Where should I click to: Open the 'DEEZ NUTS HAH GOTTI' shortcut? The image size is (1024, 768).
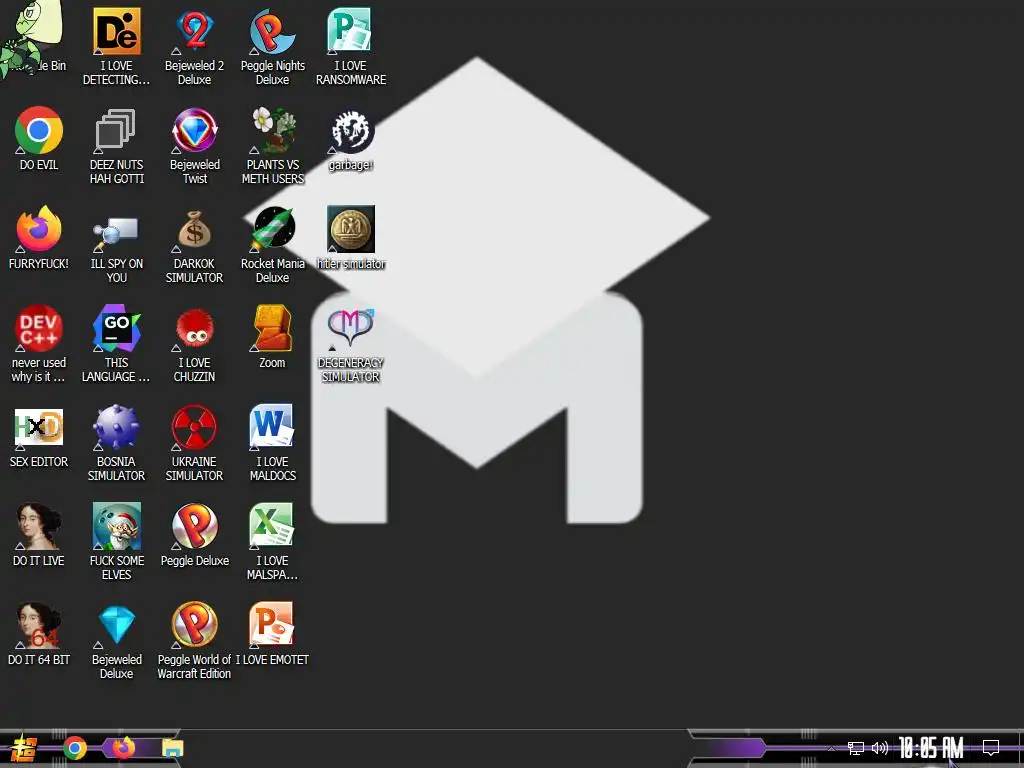116,146
